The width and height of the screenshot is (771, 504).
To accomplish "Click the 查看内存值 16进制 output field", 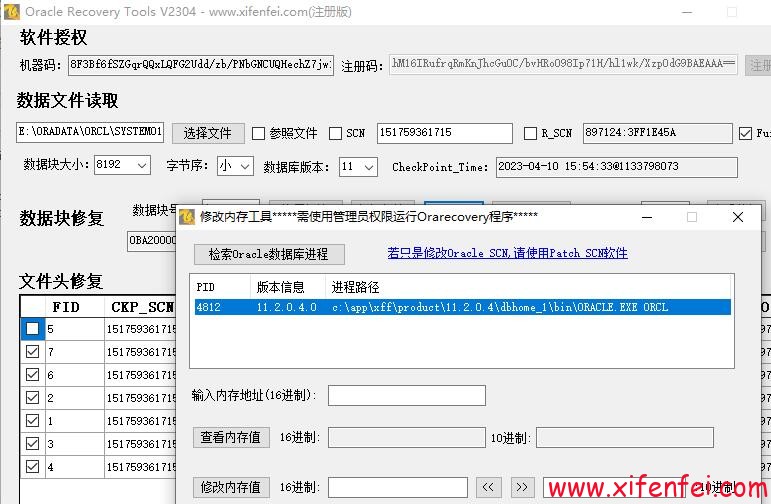I will pyautogui.click(x=407, y=438).
